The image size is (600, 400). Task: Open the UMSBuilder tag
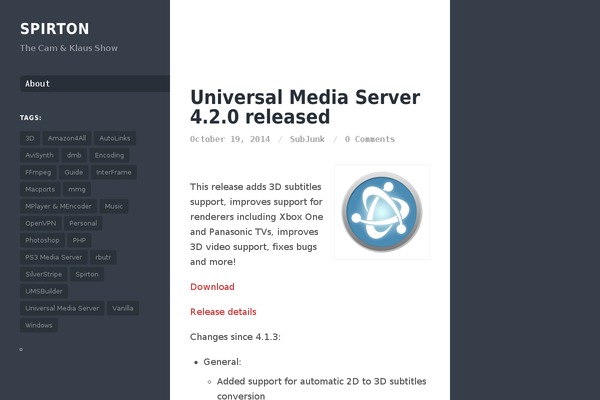[x=44, y=291]
